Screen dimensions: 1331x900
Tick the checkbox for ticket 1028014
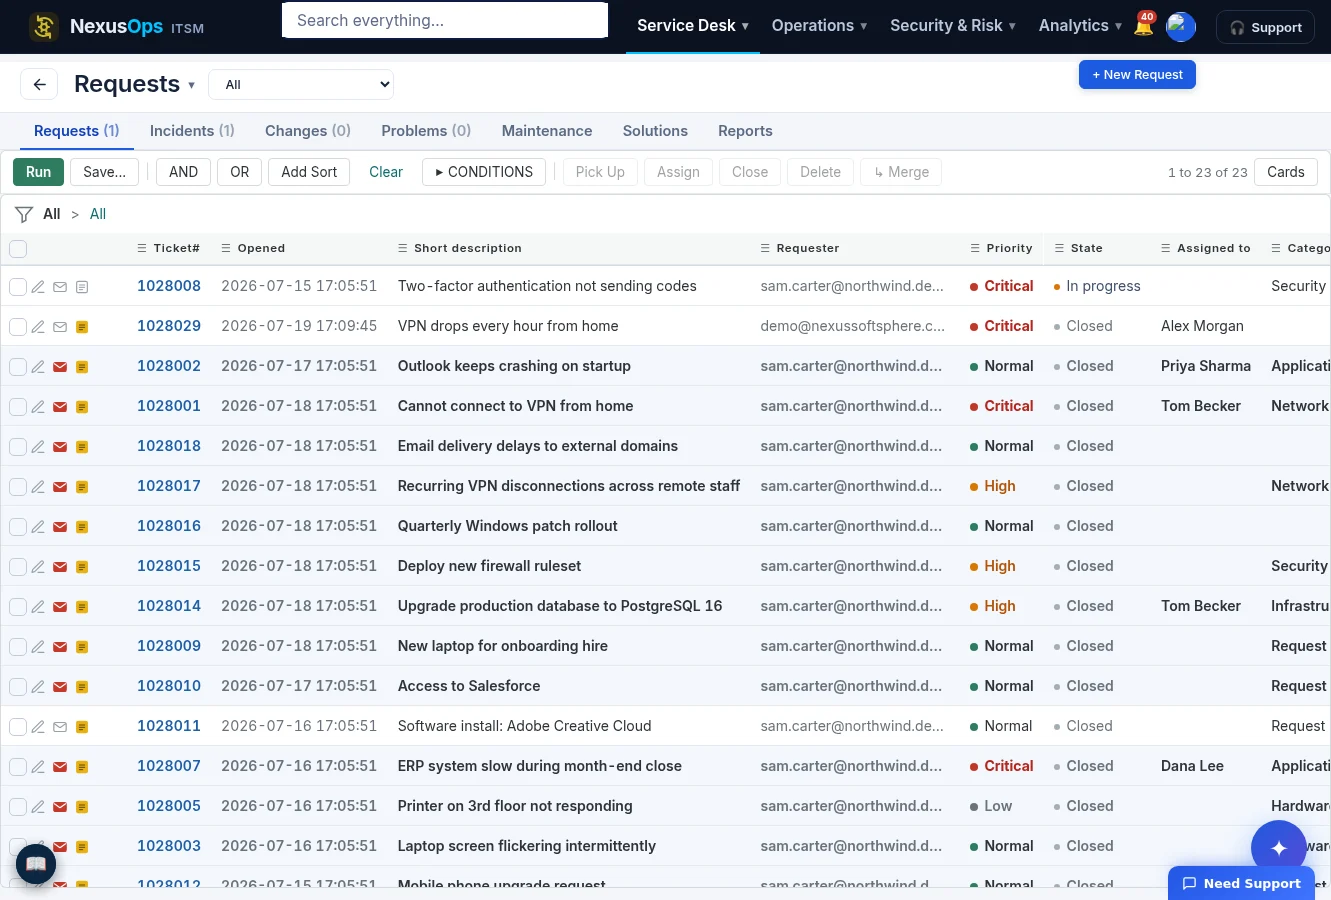click(18, 607)
